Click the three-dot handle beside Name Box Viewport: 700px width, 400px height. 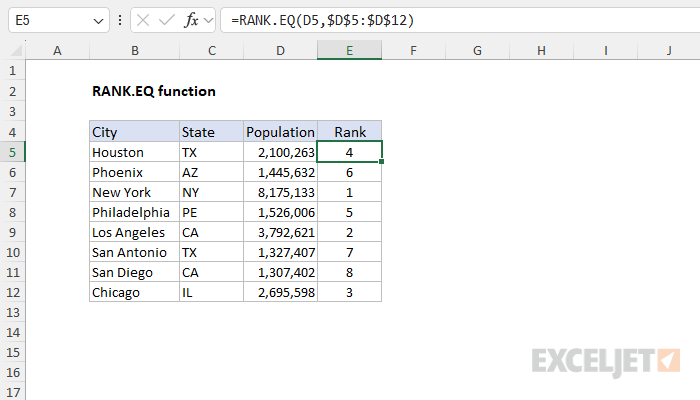(x=120, y=20)
